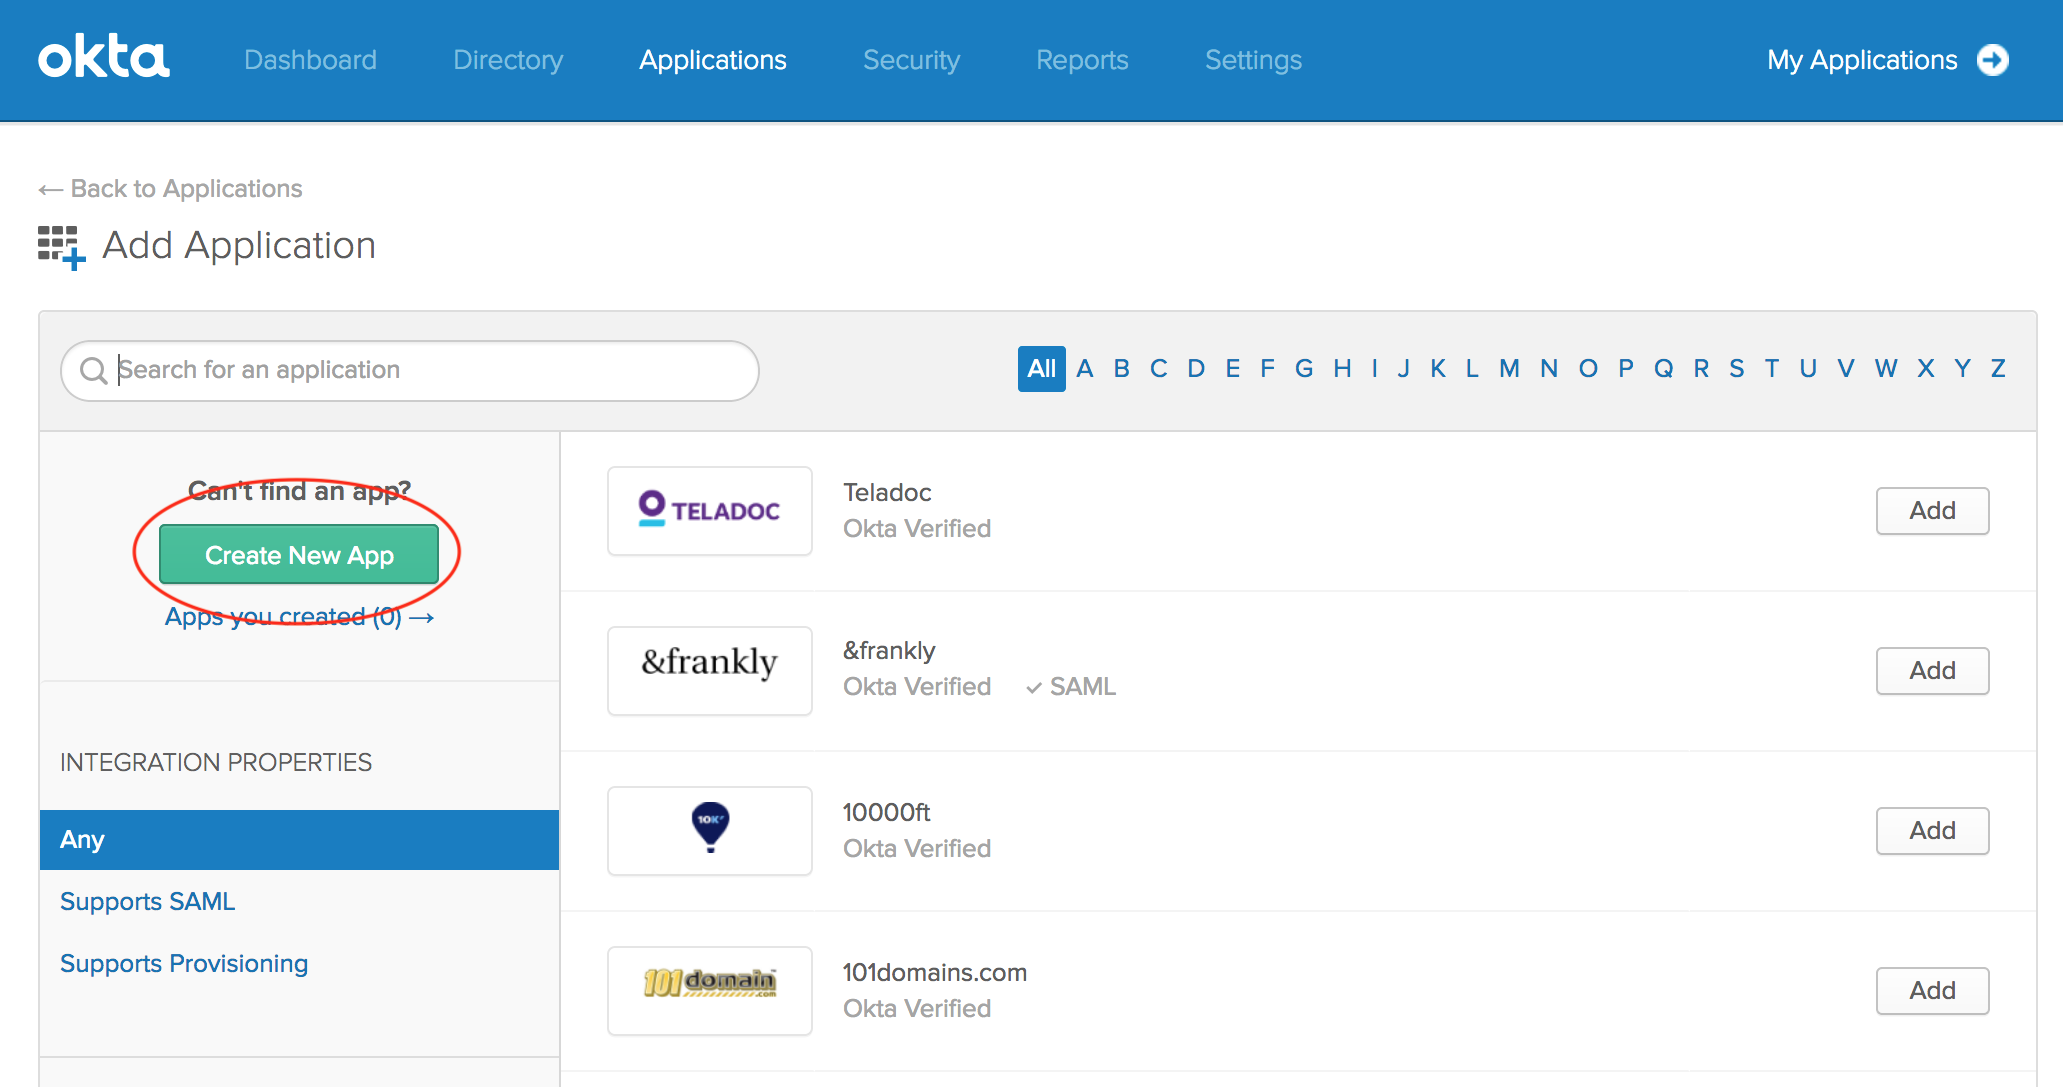This screenshot has width=2063, height=1087.
Task: Go to My Applications
Action: (x=1862, y=60)
